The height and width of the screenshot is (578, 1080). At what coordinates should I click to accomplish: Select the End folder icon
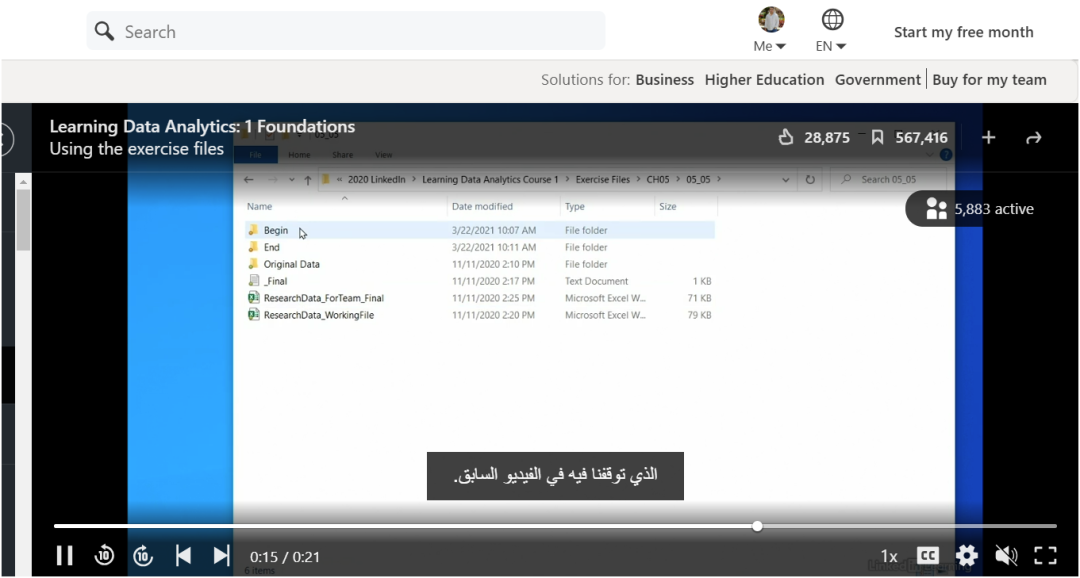point(253,247)
